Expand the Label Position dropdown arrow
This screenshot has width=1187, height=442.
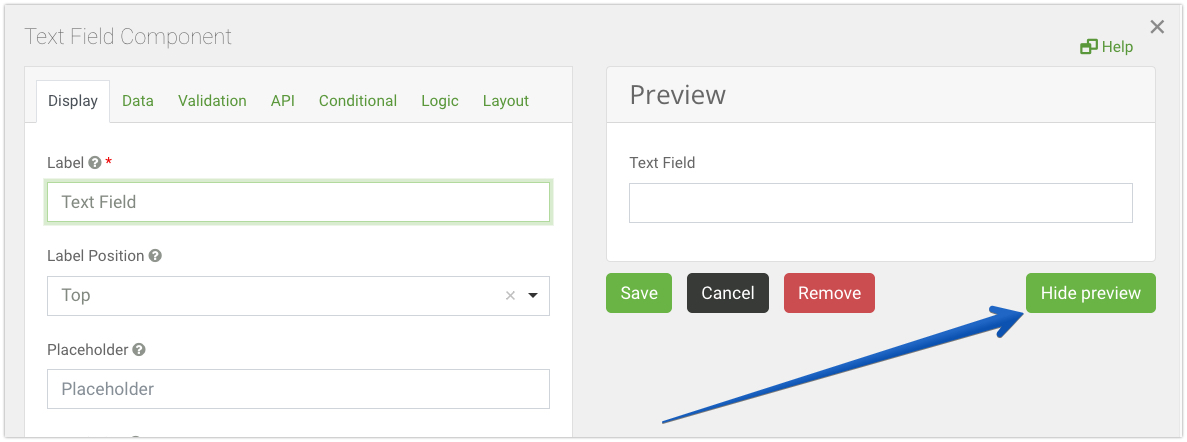tap(533, 296)
